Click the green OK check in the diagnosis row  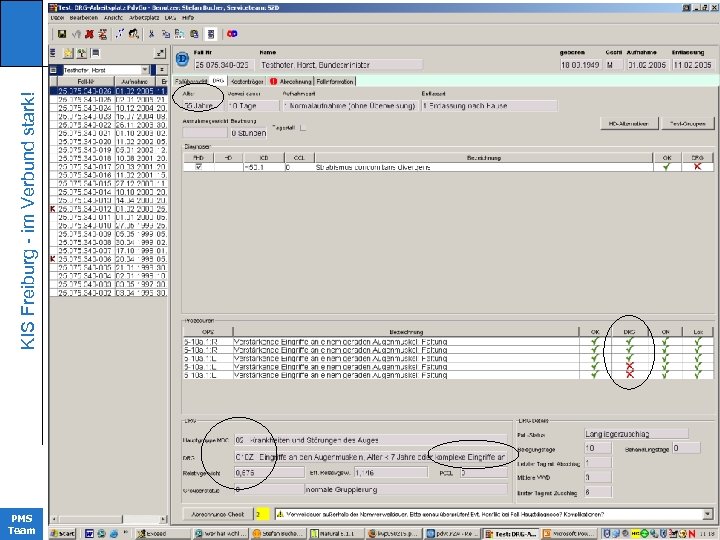click(666, 167)
